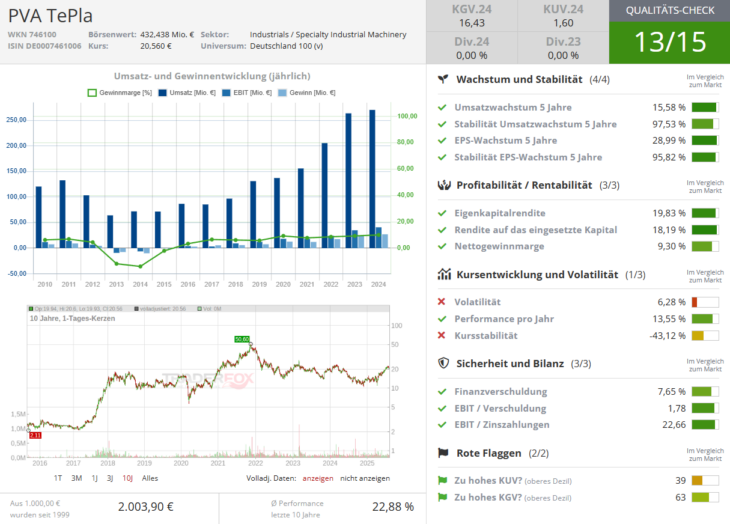Toggle Umsatz [Mio. €] legend series
This screenshot has width=730, height=524.
187,93
